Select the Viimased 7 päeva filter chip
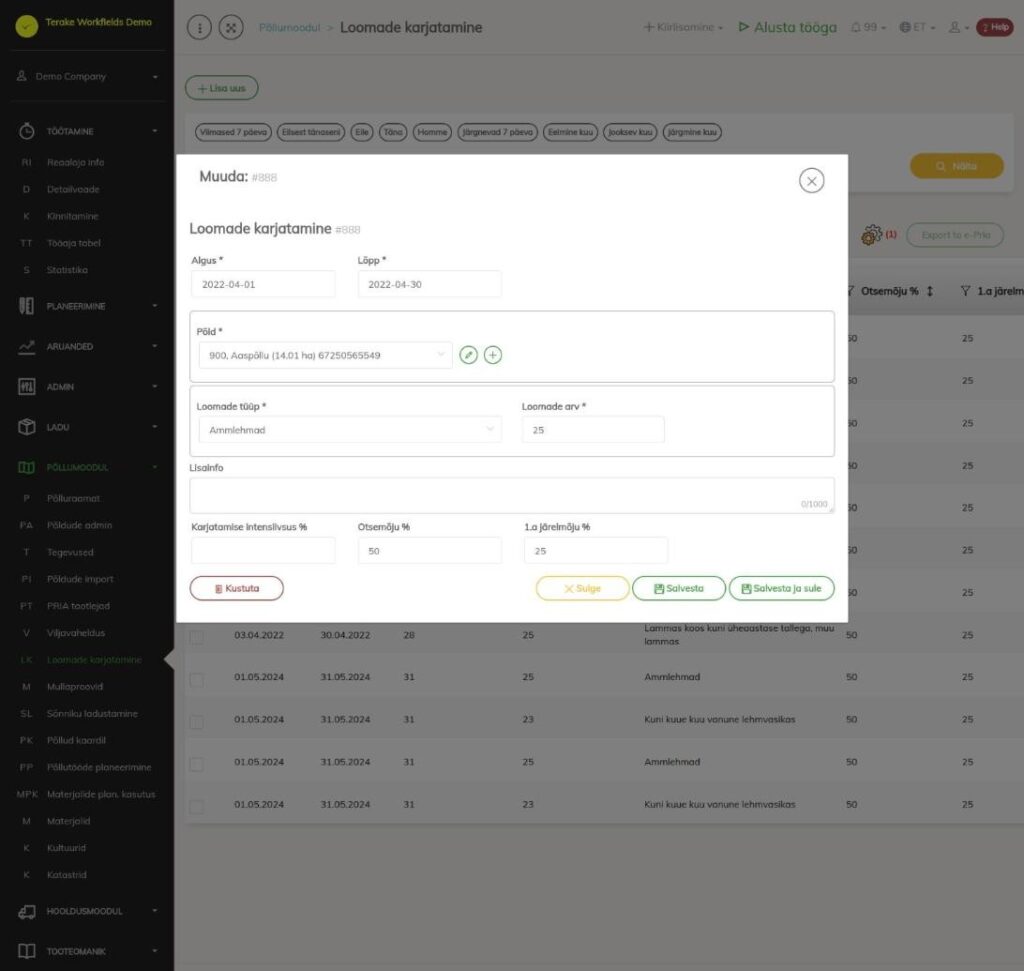This screenshot has width=1024, height=971. (x=233, y=132)
